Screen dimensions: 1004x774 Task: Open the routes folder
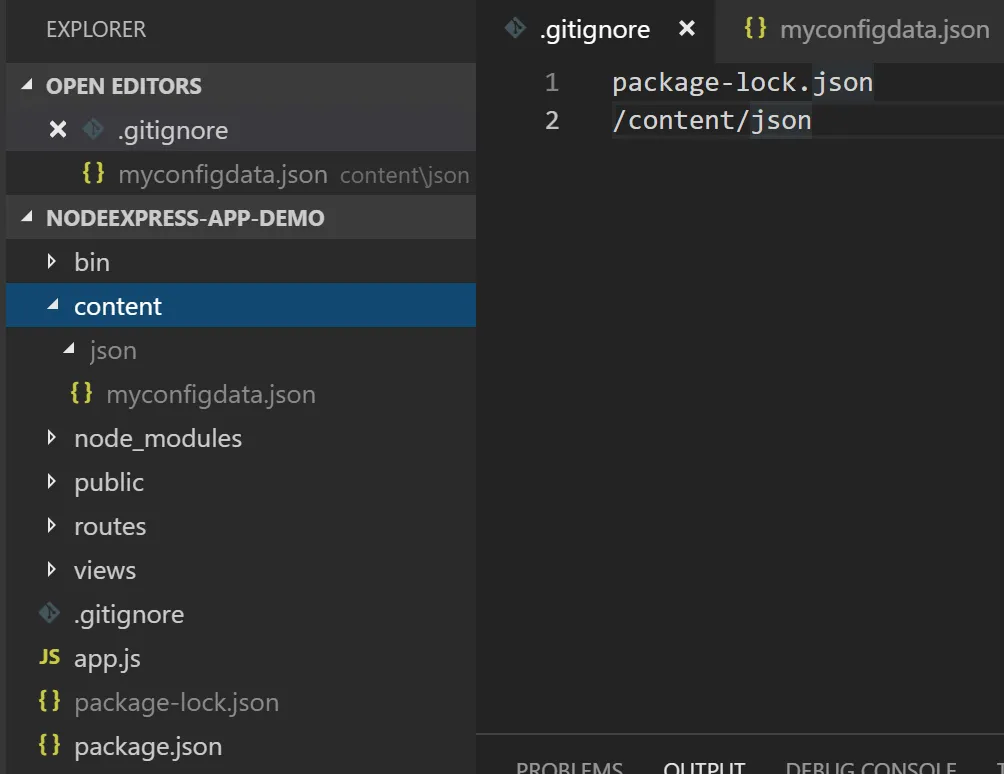(110, 526)
